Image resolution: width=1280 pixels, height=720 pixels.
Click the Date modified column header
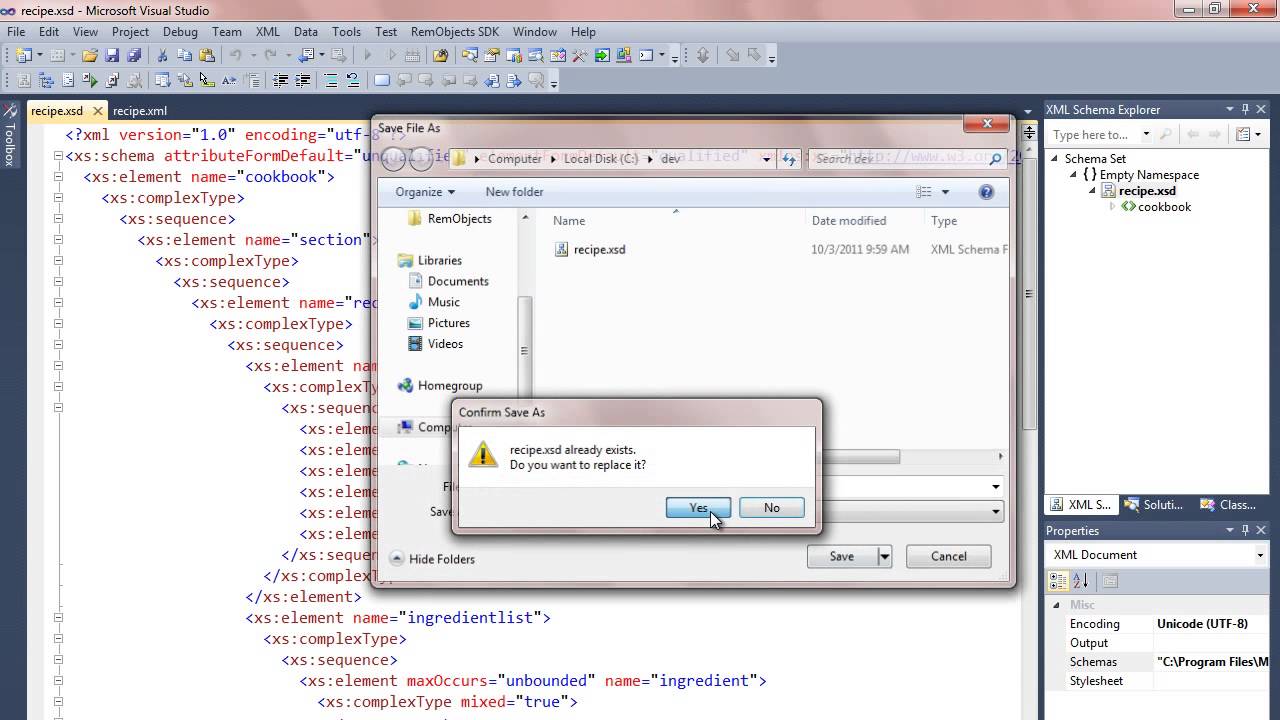tap(848, 220)
